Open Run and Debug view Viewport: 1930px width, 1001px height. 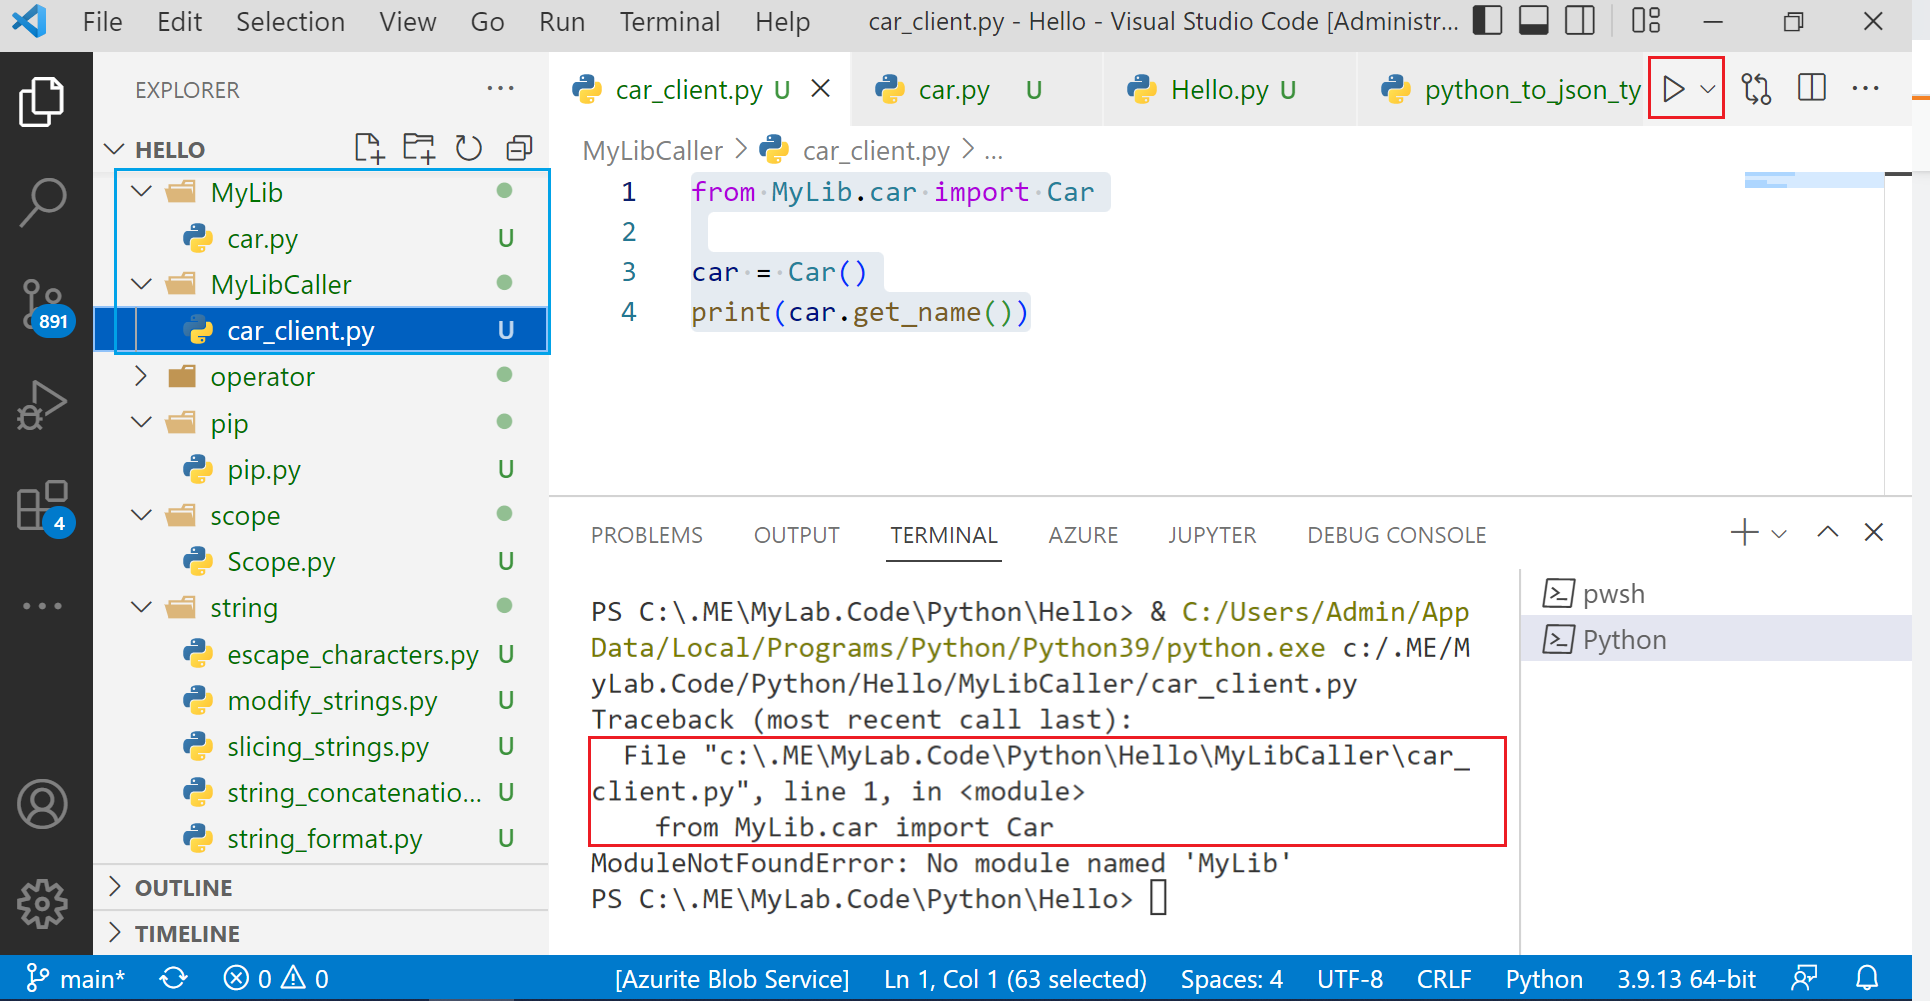click(42, 405)
